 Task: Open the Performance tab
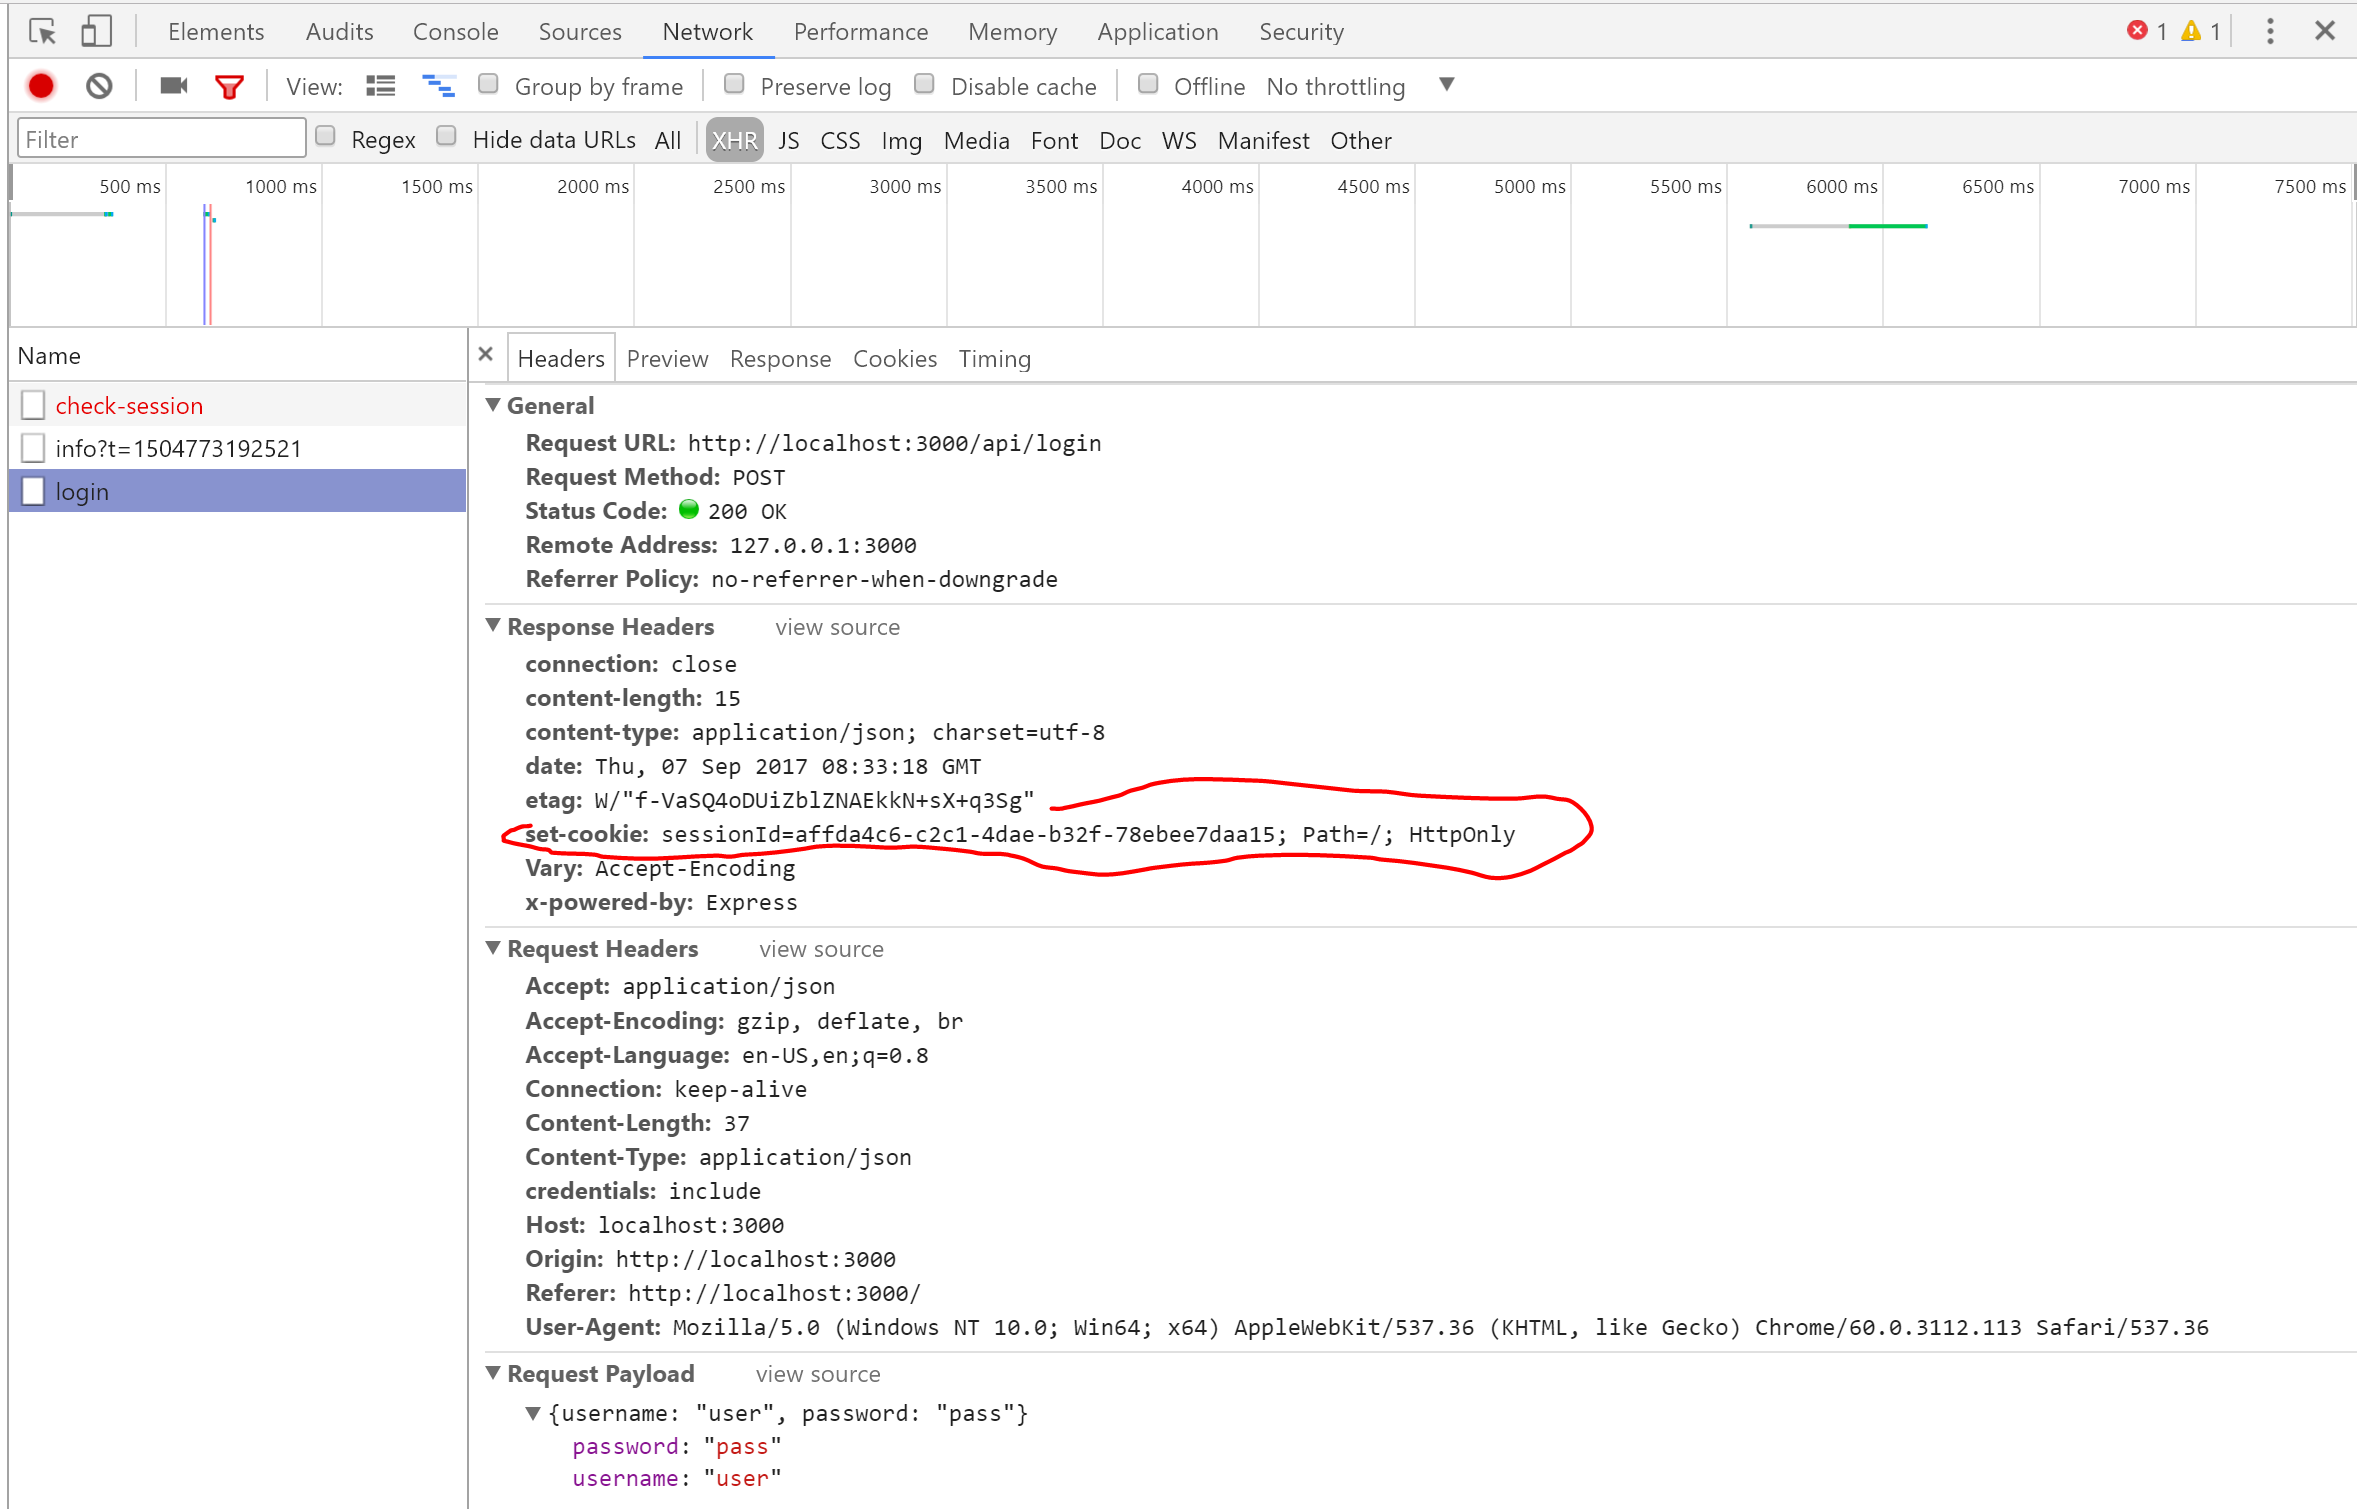(861, 32)
